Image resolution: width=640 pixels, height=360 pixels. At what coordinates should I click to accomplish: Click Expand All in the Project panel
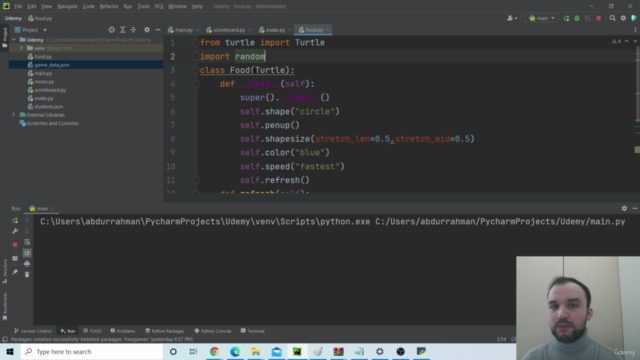tap(122, 30)
